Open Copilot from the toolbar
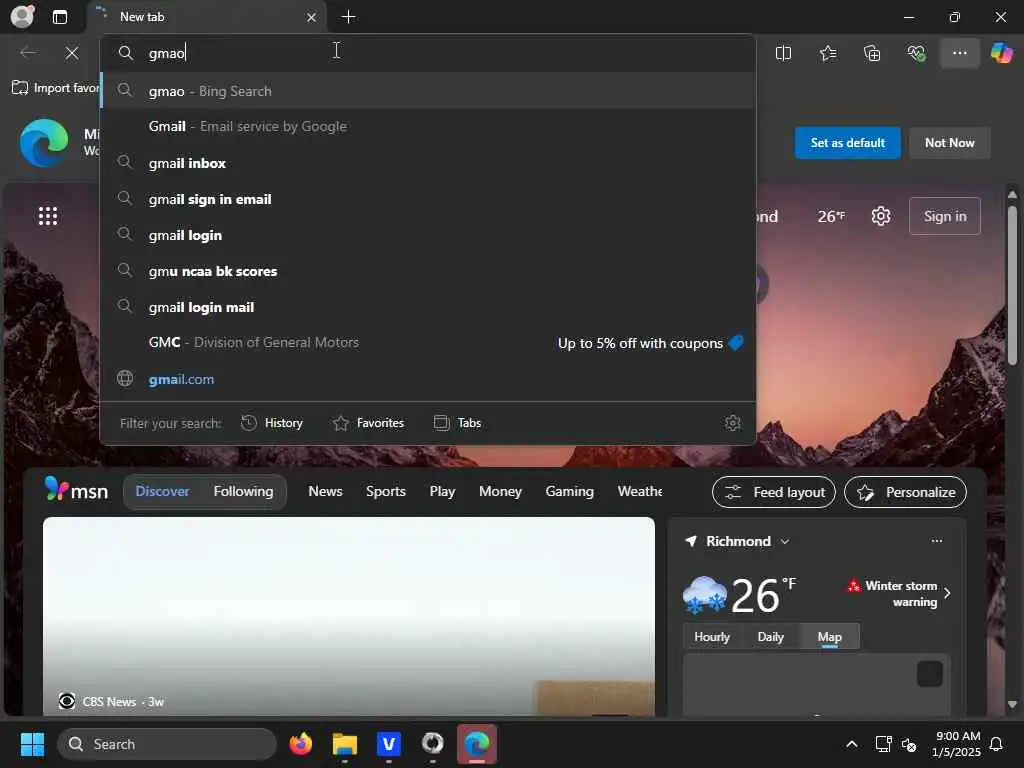The width and height of the screenshot is (1024, 768). coord(1001,53)
